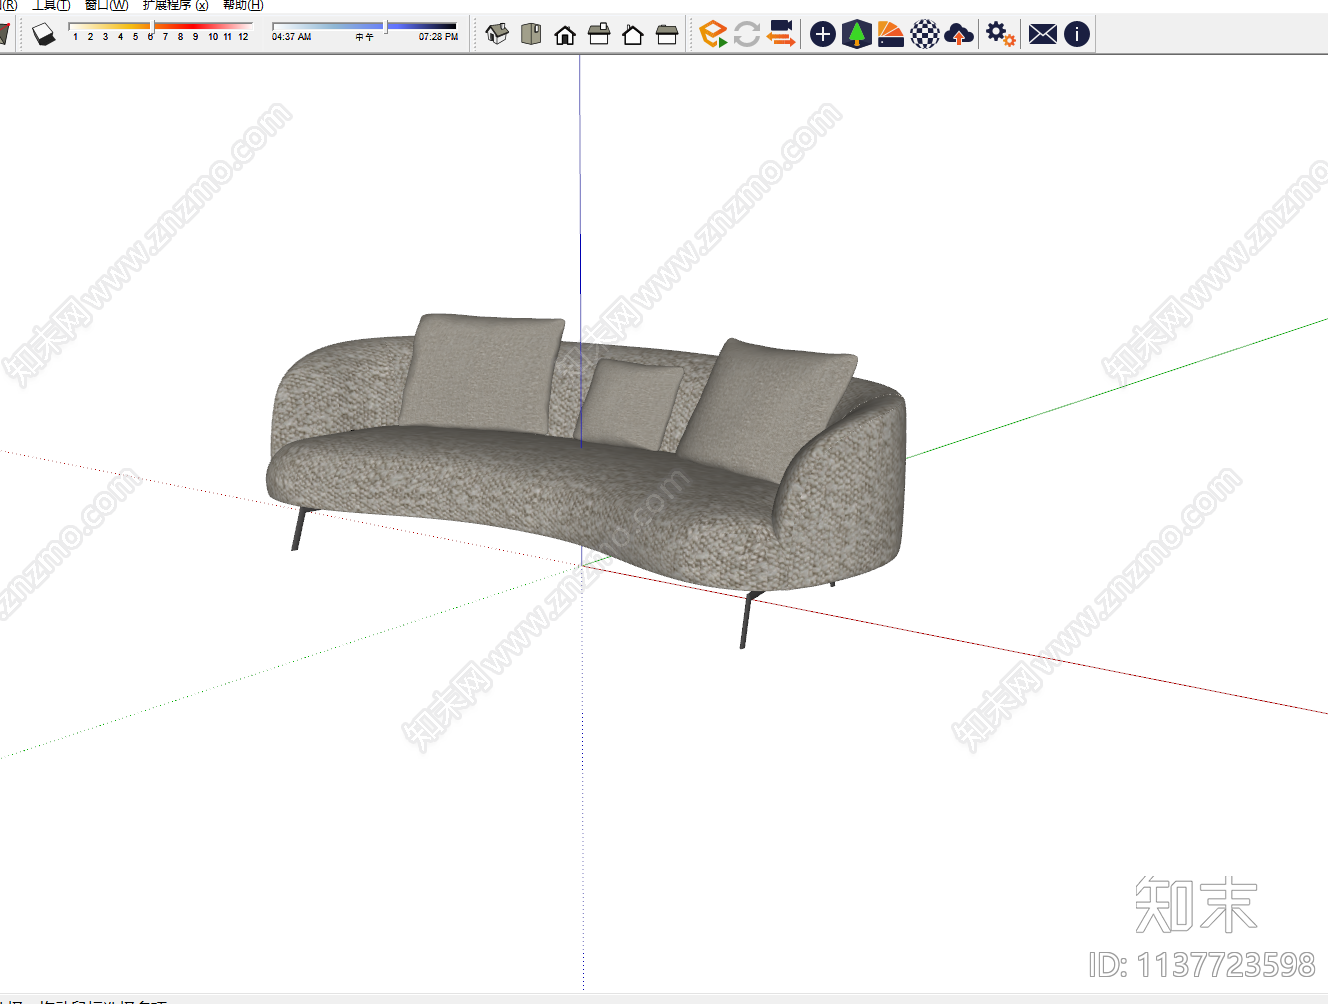Open the orange materials editor icon
This screenshot has height=1004, width=1328.
891,35
